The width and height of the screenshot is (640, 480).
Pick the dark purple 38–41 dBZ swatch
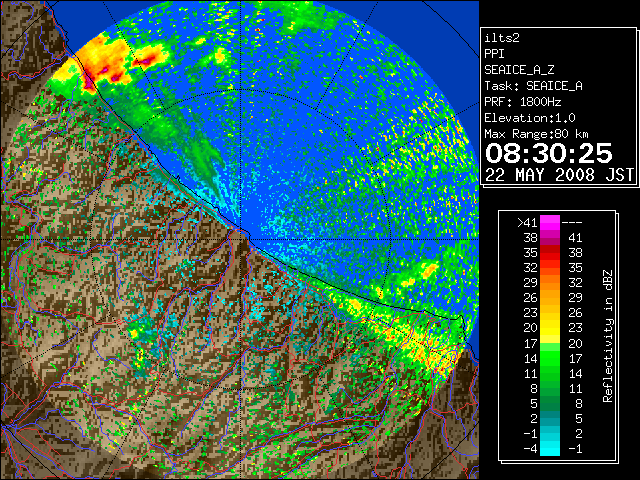(x=550, y=238)
